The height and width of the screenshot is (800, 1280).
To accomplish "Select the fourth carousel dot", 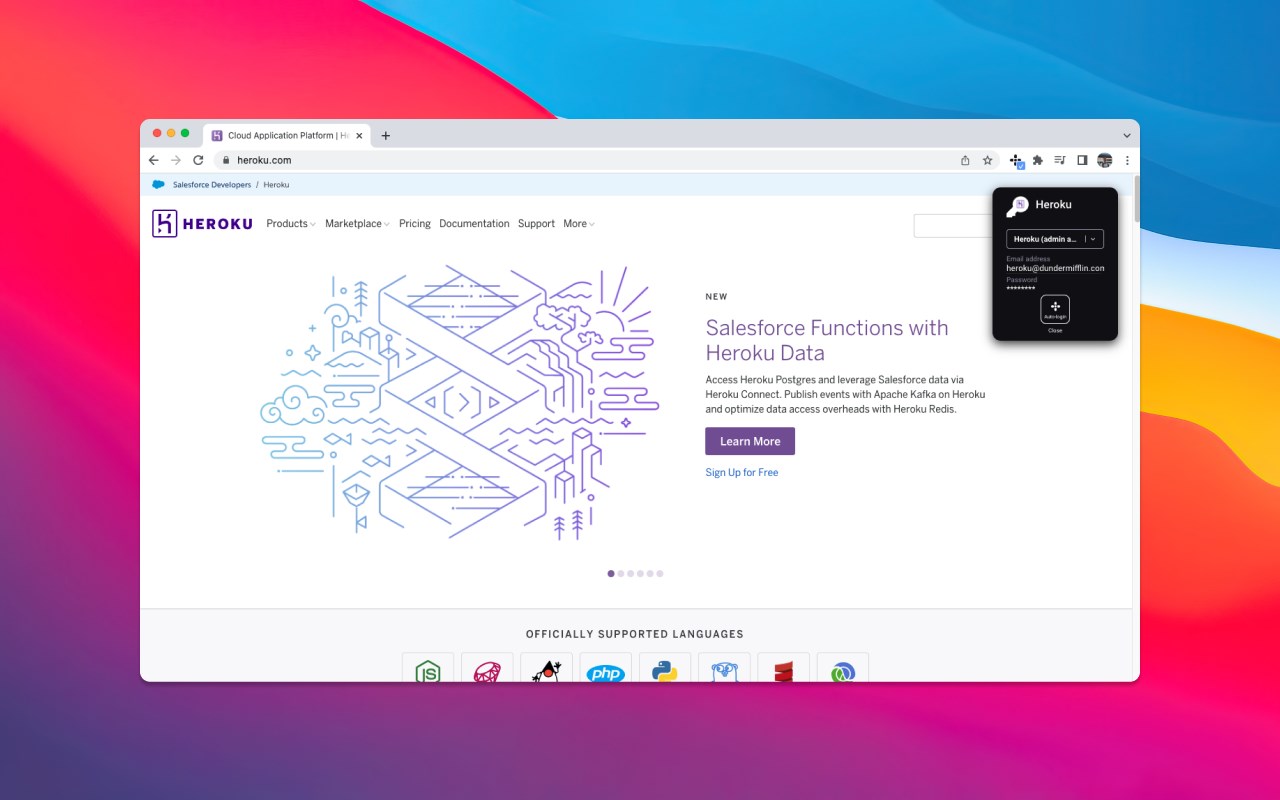I will click(x=640, y=574).
